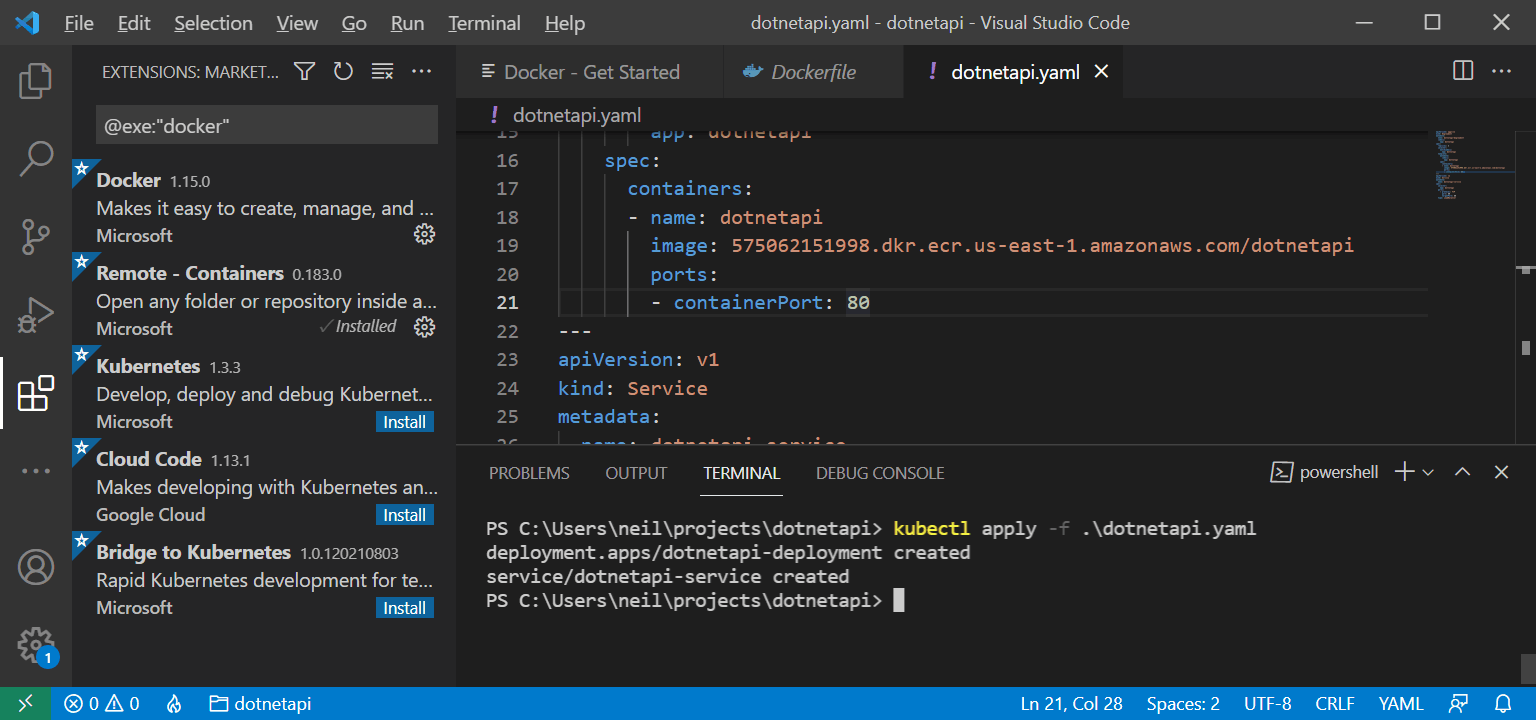Toggle the maximized panel size chevron
The width and height of the screenshot is (1536, 720).
pyautogui.click(x=1462, y=472)
